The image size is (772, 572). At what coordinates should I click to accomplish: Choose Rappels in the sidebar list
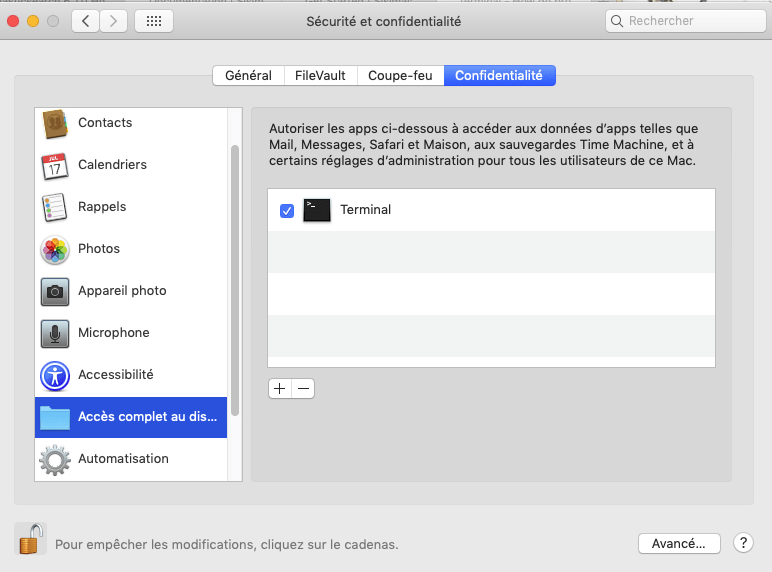(101, 207)
